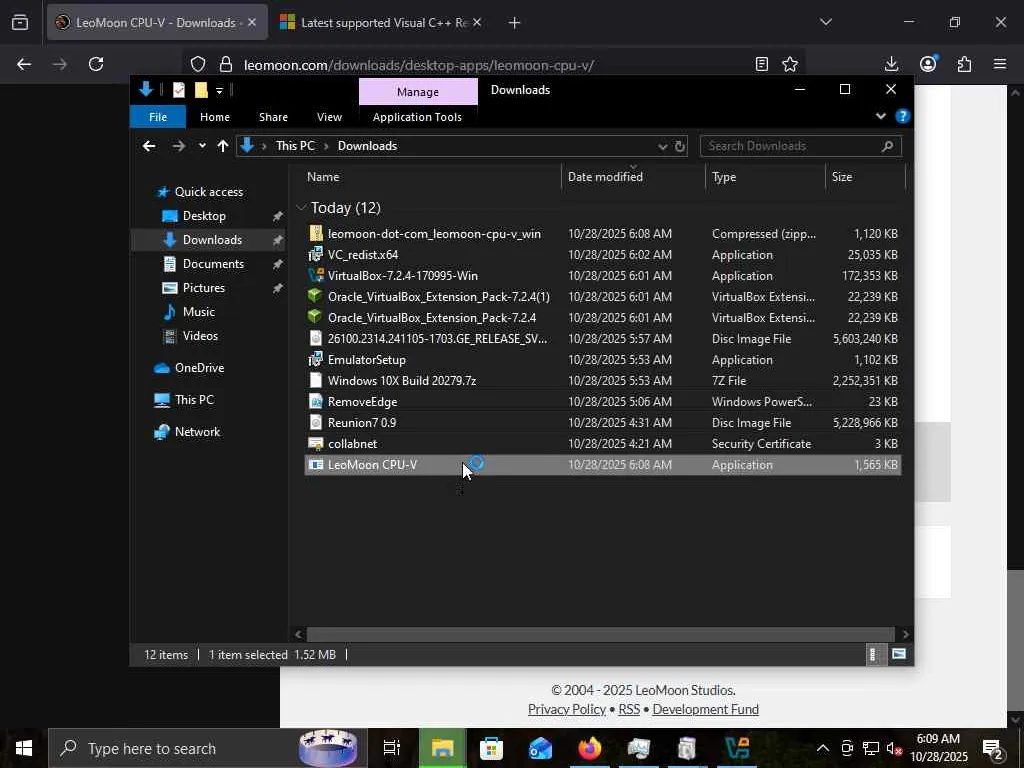Open the Share ribbon tab
Image resolution: width=1024 pixels, height=768 pixels.
click(273, 117)
